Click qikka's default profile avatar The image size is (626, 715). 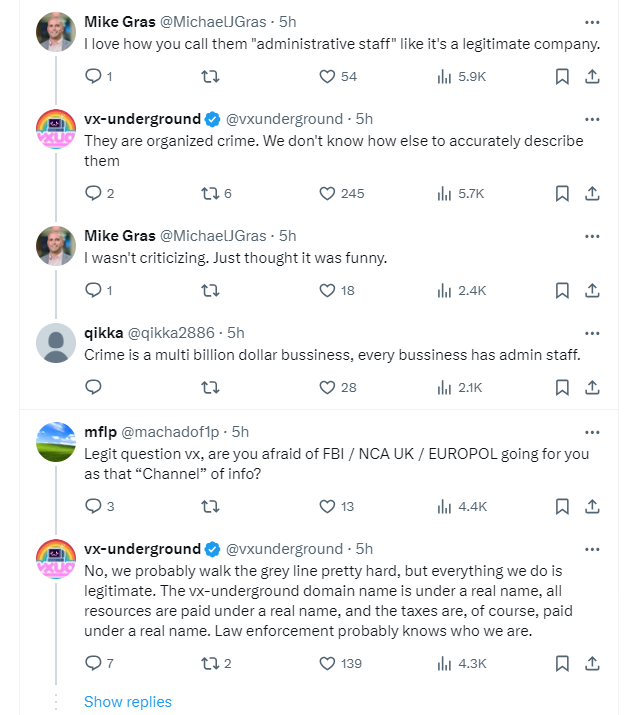pyautogui.click(x=56, y=344)
